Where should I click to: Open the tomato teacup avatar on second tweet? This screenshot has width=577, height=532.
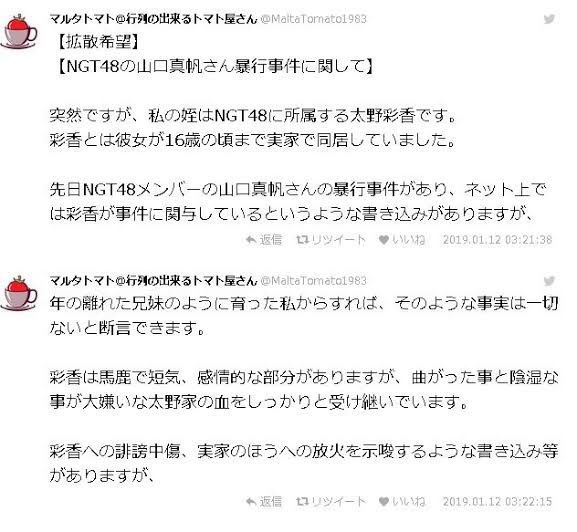19,294
